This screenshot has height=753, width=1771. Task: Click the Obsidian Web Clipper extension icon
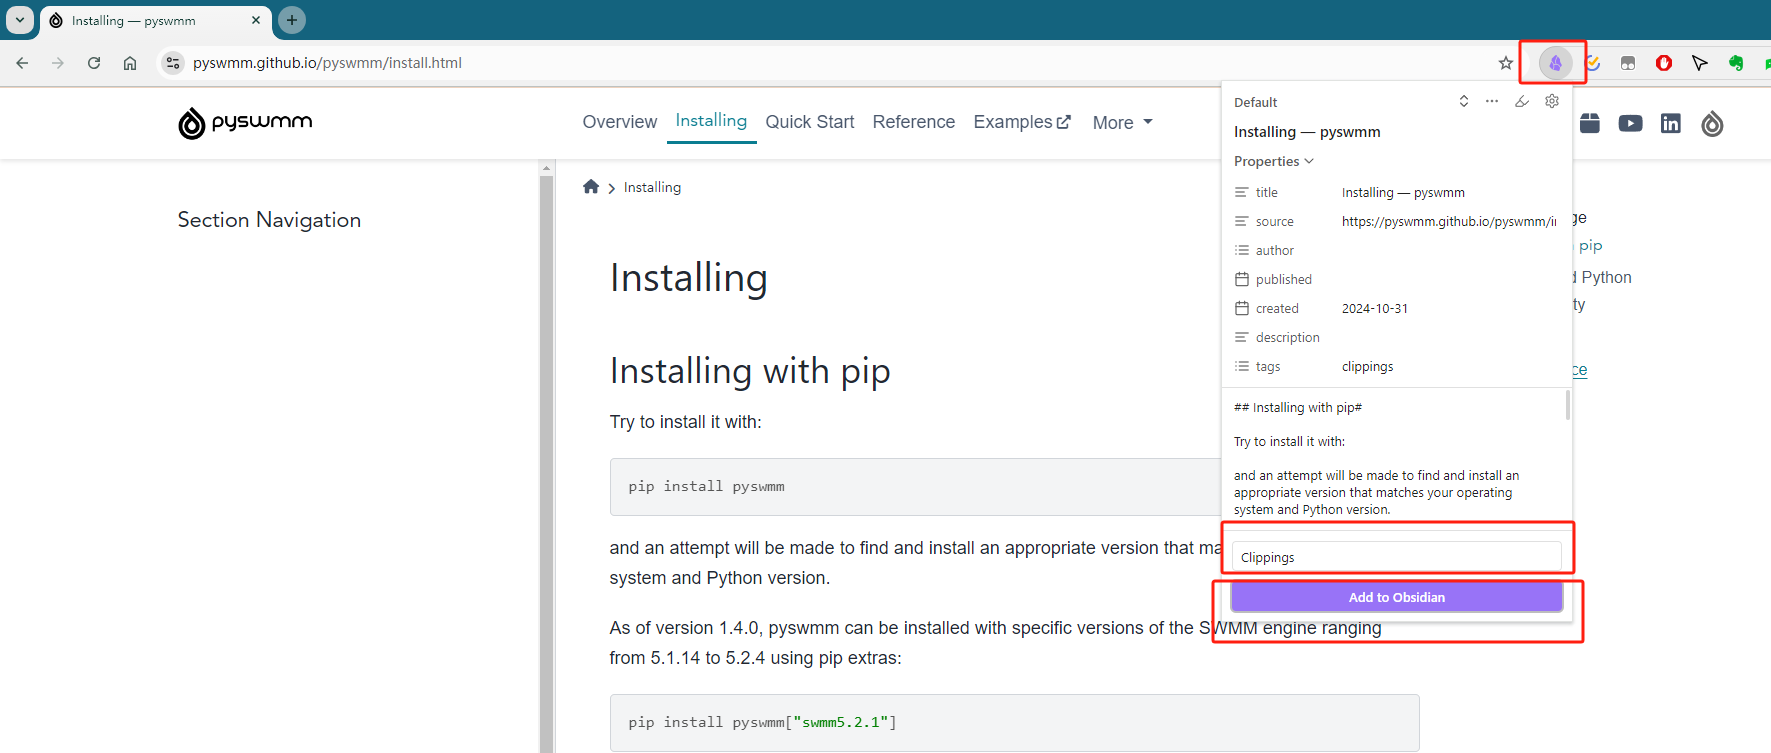tap(1555, 63)
